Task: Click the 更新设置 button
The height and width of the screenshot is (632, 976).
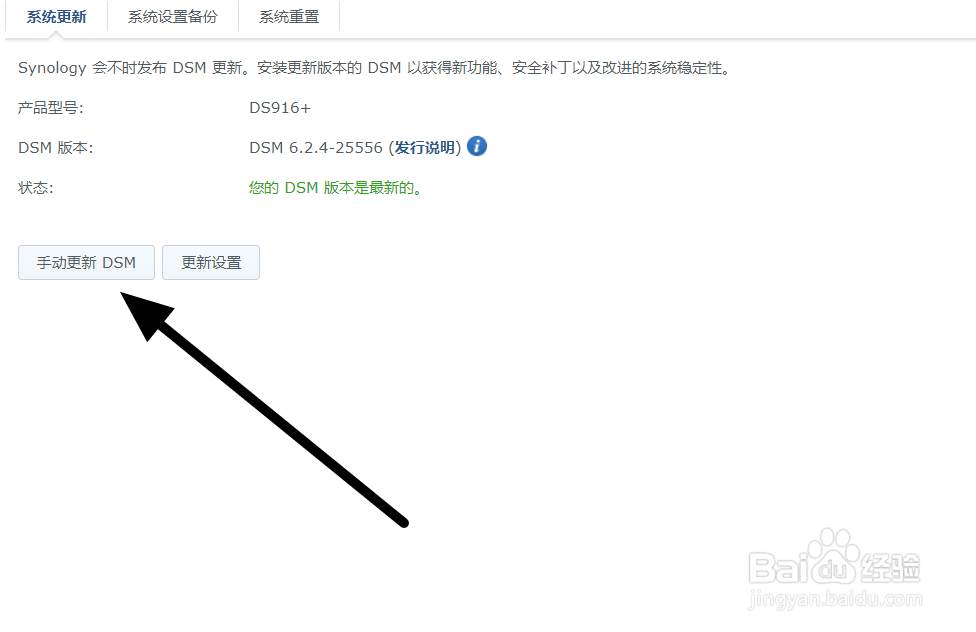Action: tap(211, 263)
